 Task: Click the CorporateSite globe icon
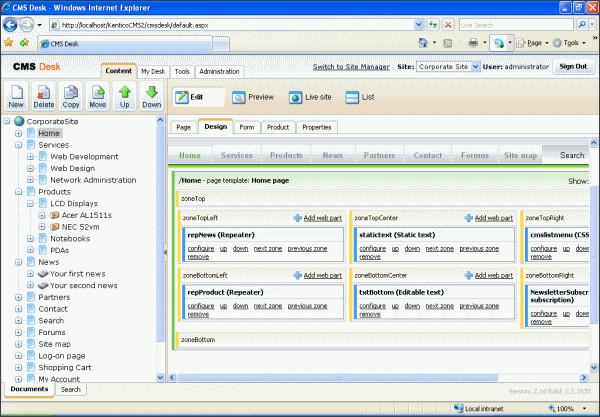[x=19, y=121]
